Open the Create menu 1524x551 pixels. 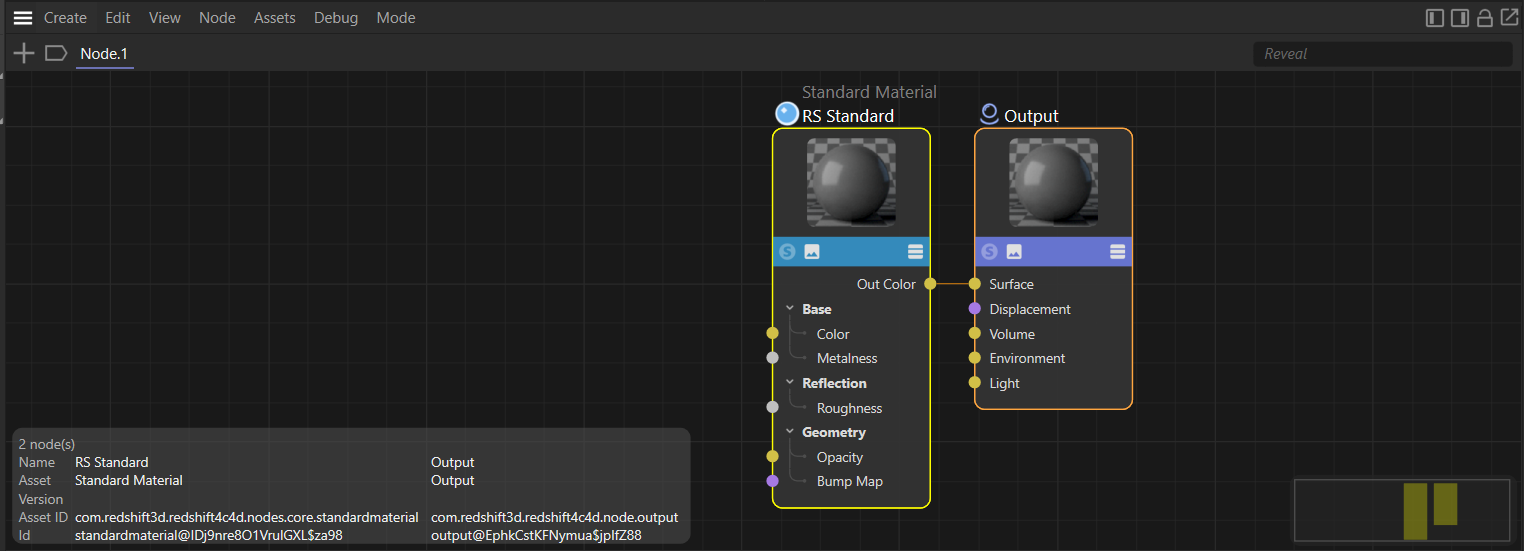click(x=65, y=18)
